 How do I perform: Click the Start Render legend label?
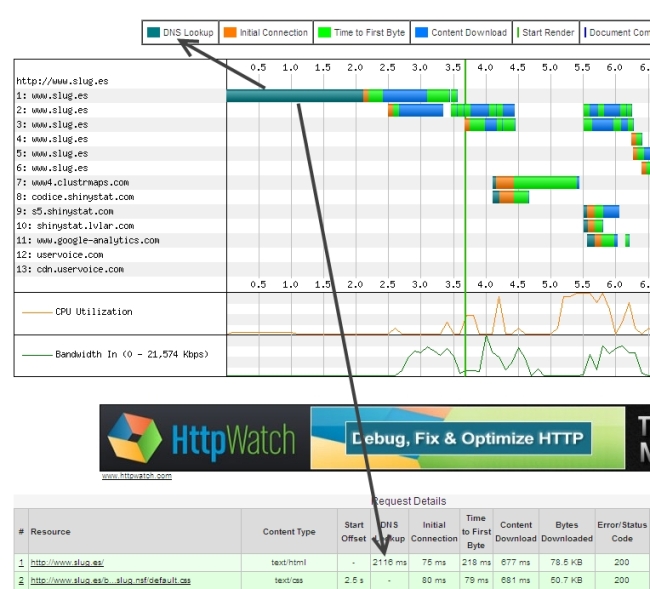pyautogui.click(x=548, y=32)
